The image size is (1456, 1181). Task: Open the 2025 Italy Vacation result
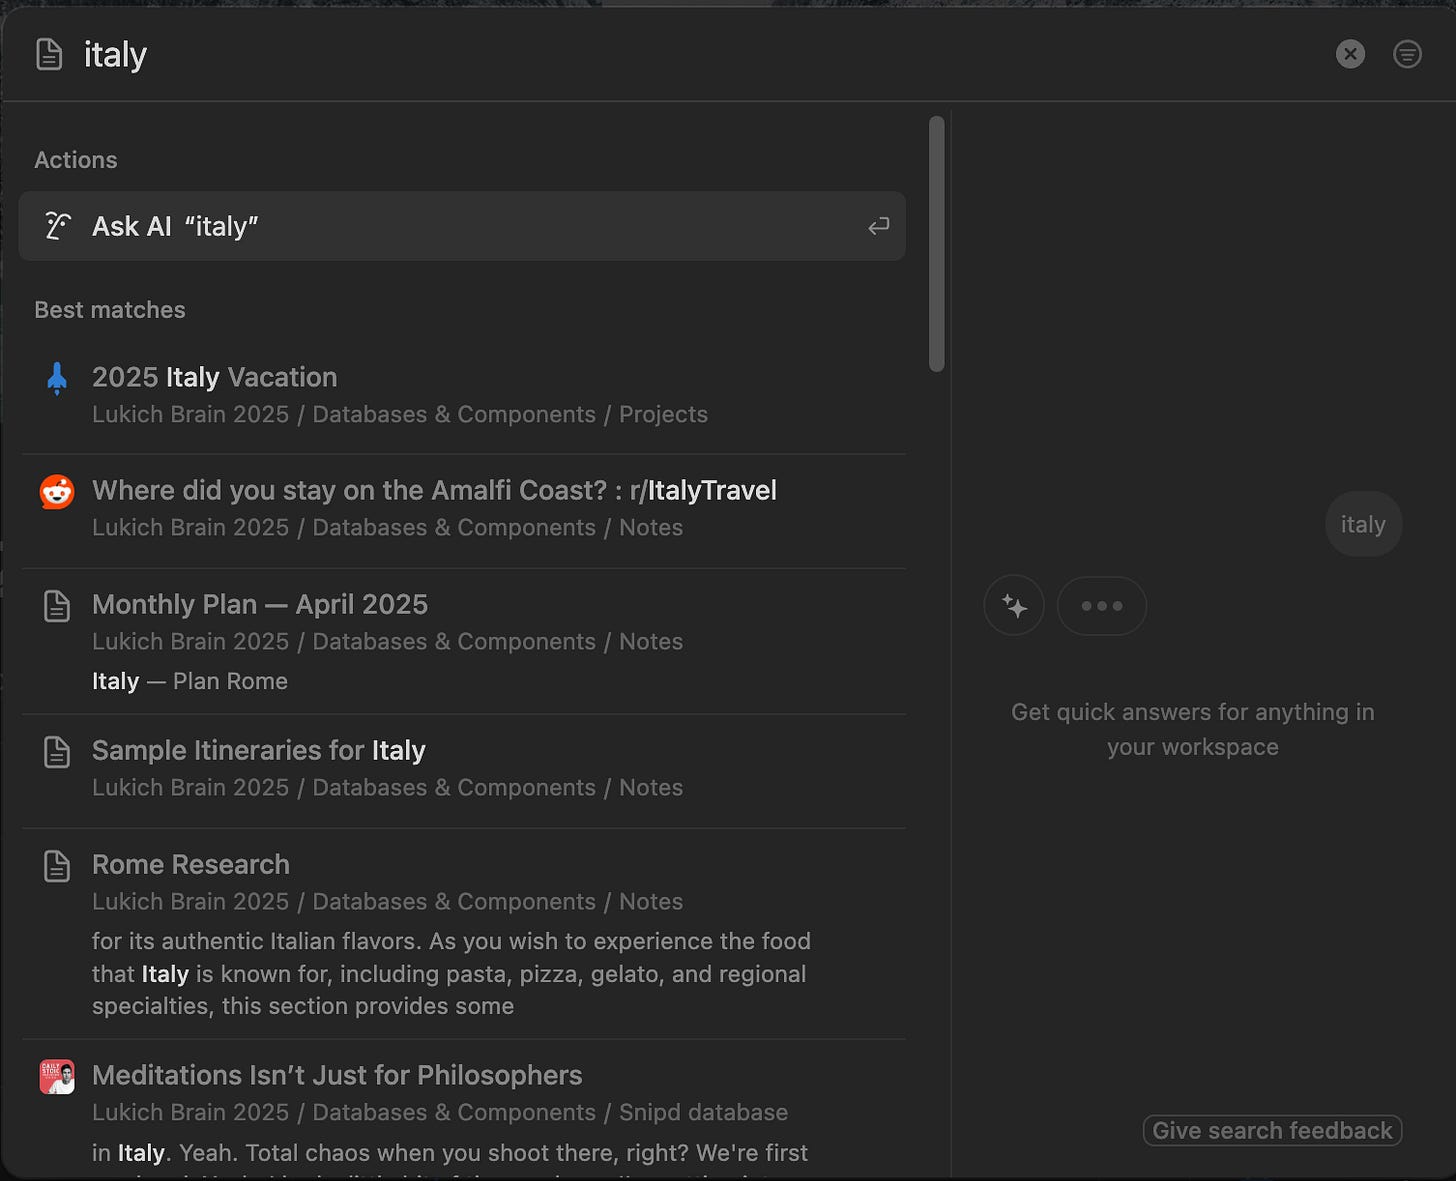point(462,396)
